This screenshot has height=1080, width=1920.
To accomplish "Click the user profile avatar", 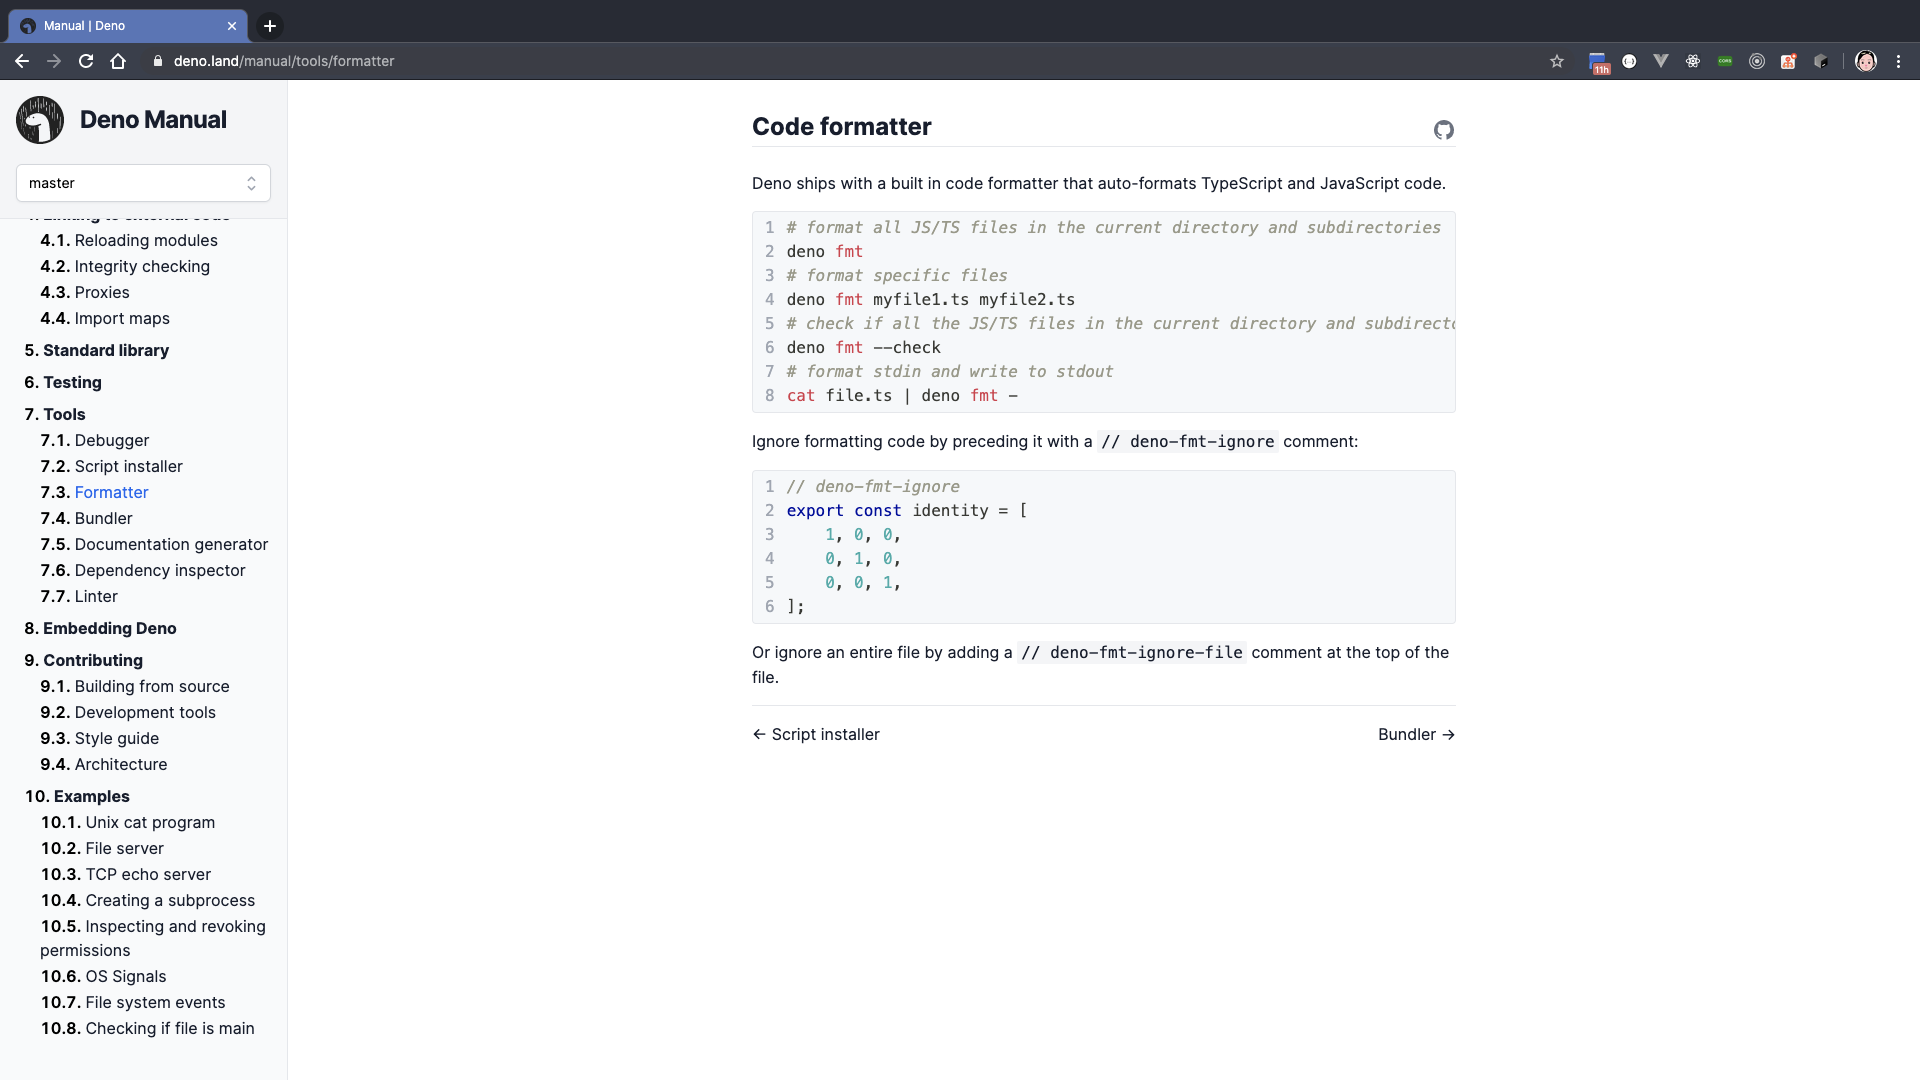I will pos(1866,61).
